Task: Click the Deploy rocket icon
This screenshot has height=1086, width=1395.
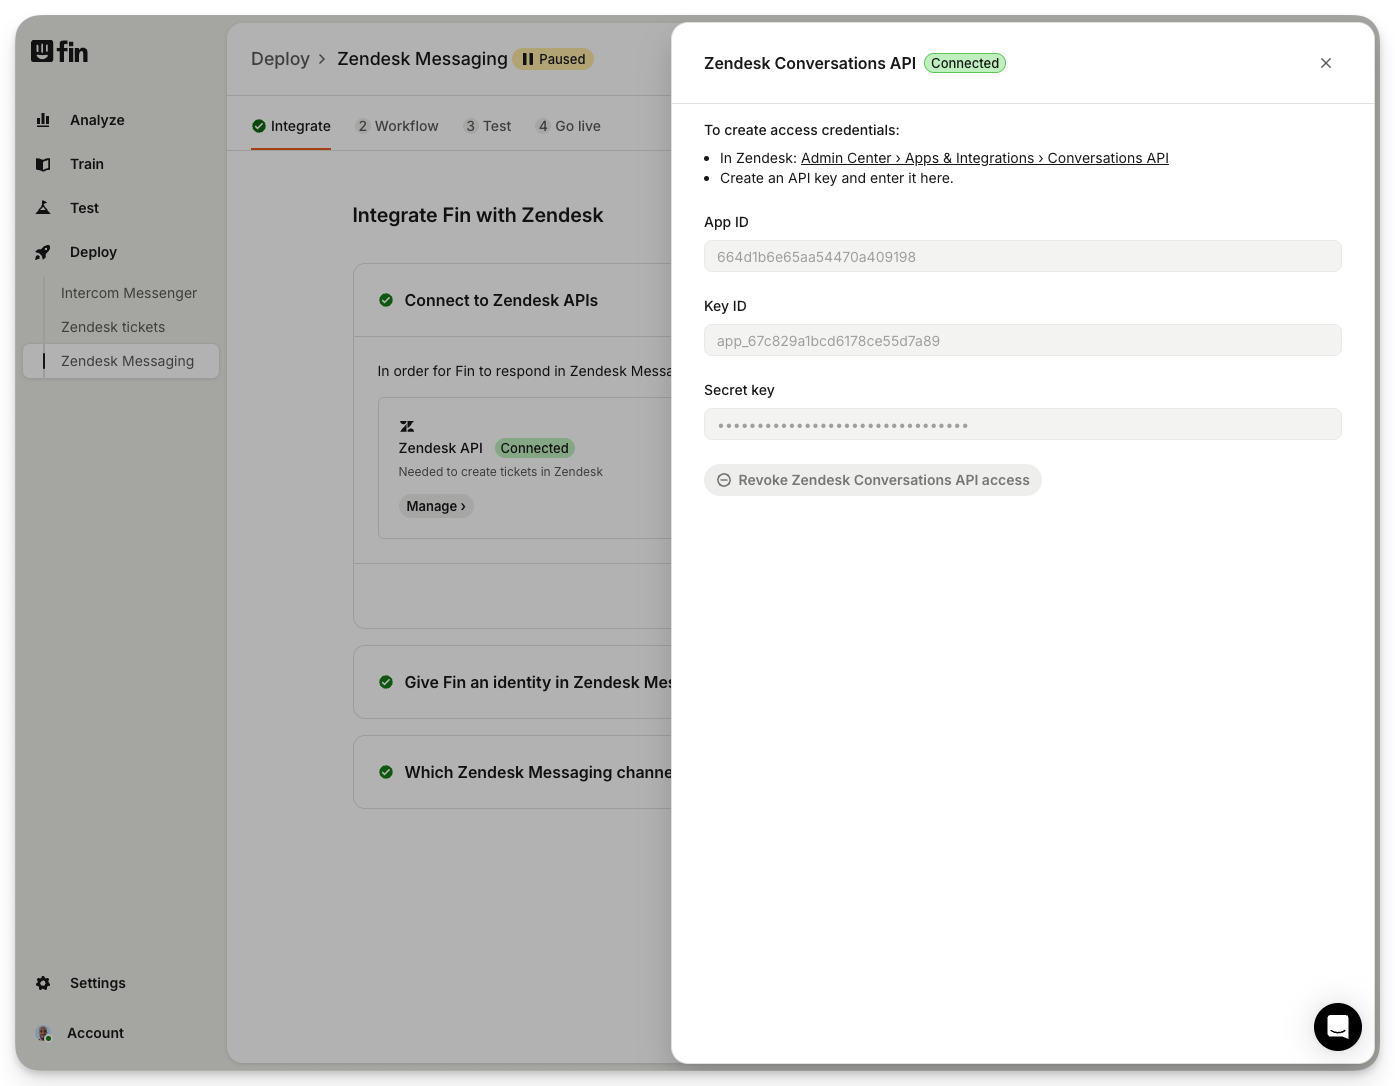Action: (x=43, y=252)
